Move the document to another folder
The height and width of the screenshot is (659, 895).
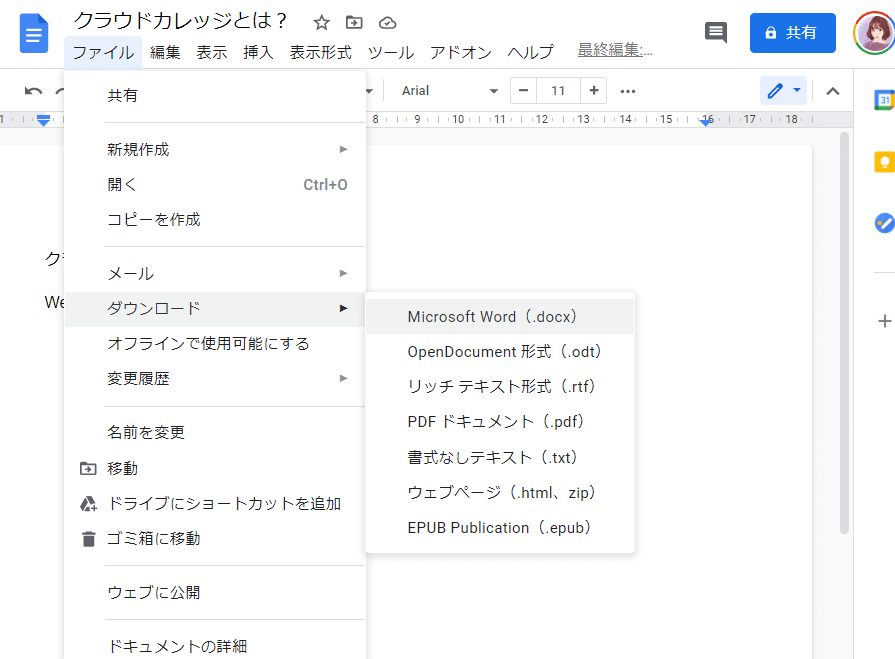pos(354,20)
